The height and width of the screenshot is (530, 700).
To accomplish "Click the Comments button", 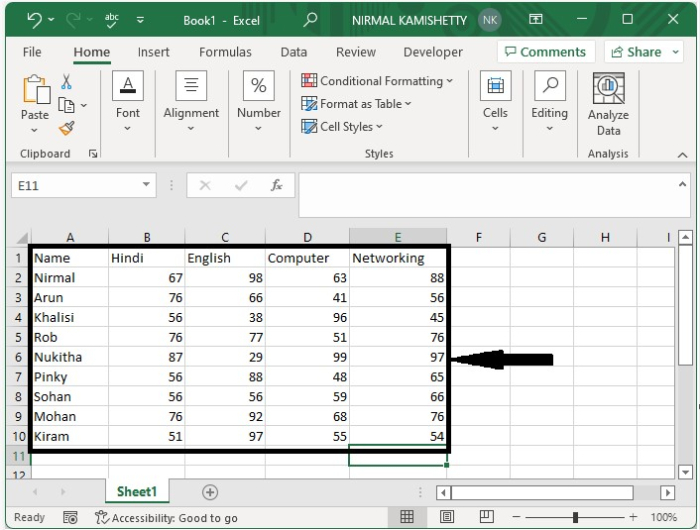I will click(546, 52).
